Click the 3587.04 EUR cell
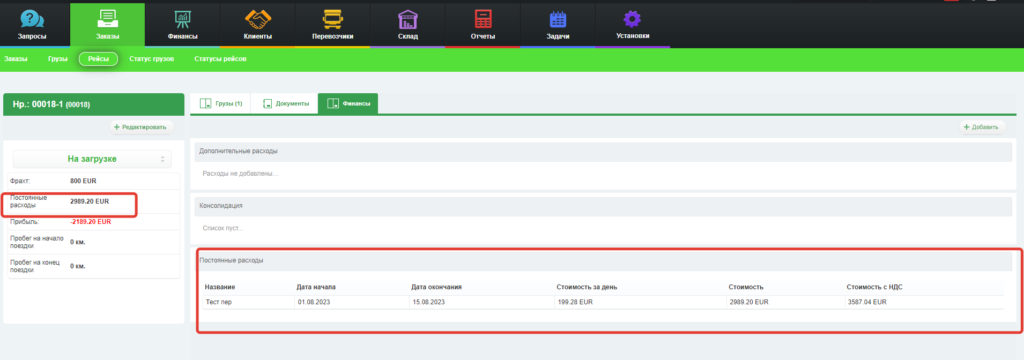The width and height of the screenshot is (1024, 360). [867, 303]
